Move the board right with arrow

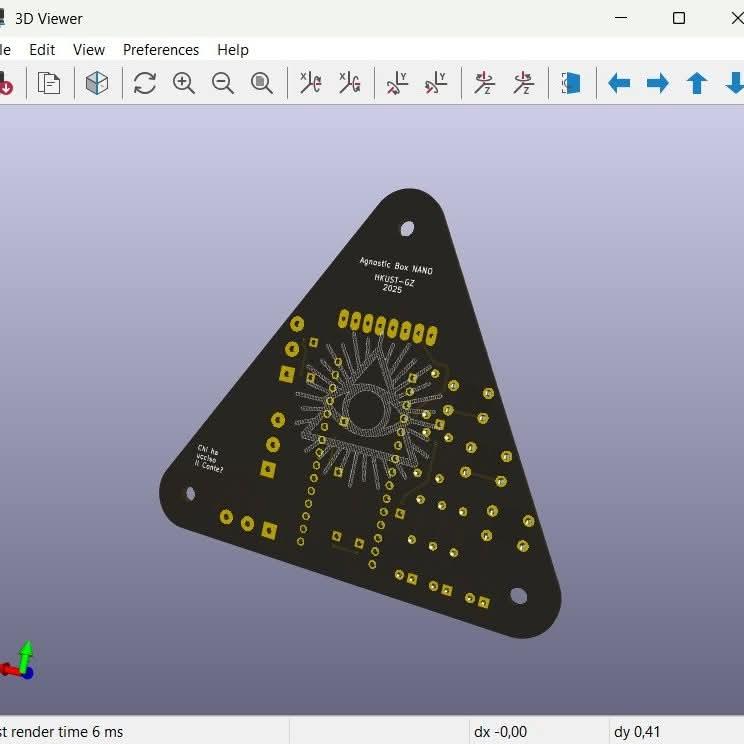(x=658, y=83)
